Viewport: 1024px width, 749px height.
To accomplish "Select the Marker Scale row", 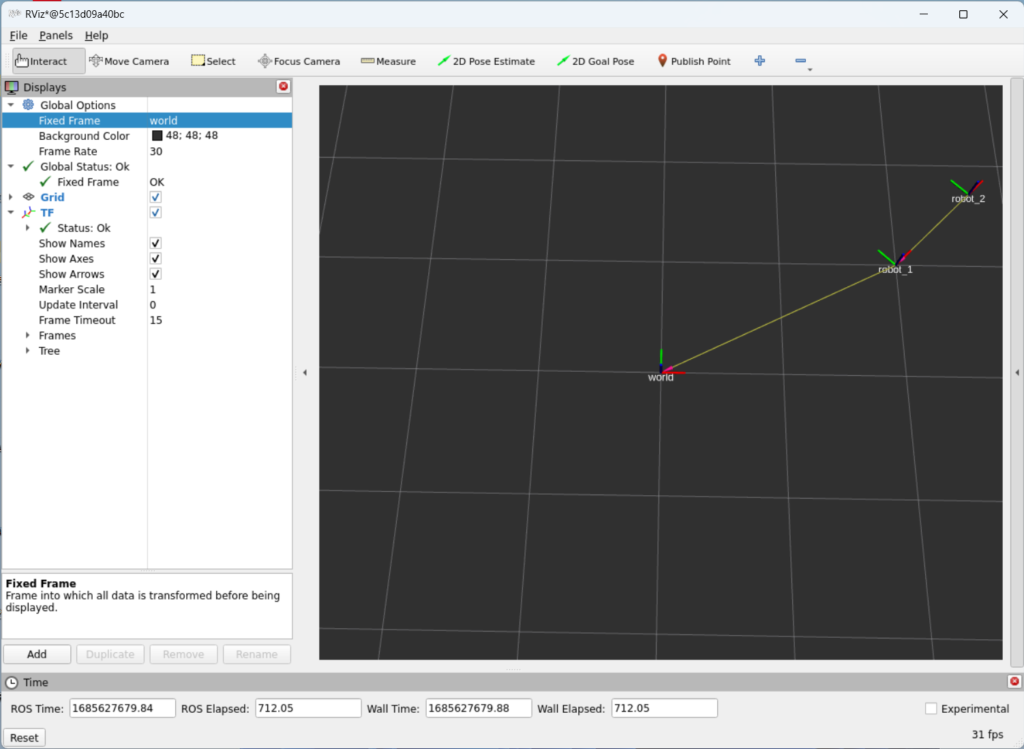I will click(148, 289).
